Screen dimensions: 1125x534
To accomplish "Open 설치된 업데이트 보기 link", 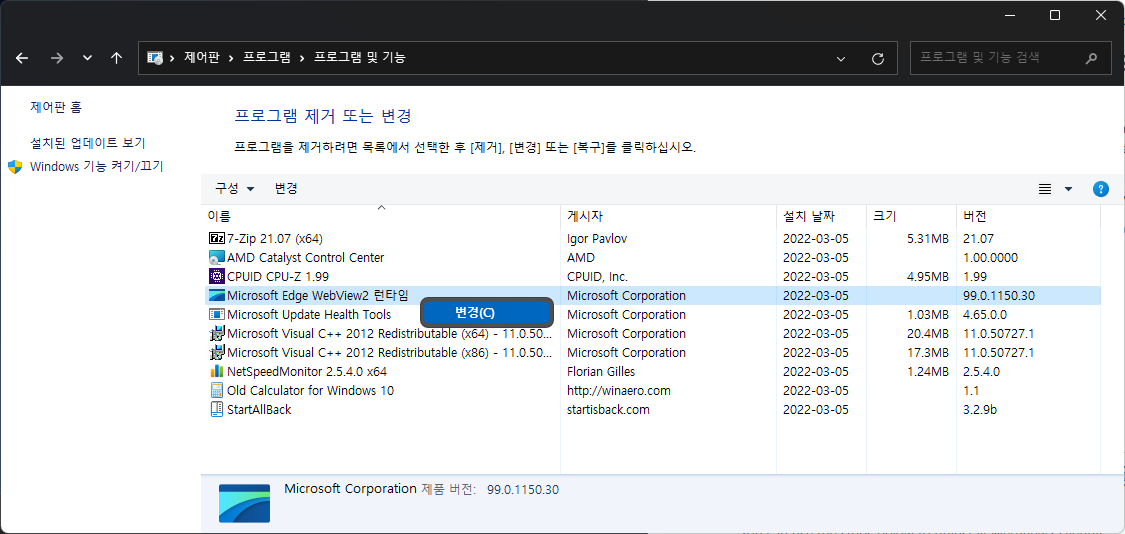I will tap(88, 143).
